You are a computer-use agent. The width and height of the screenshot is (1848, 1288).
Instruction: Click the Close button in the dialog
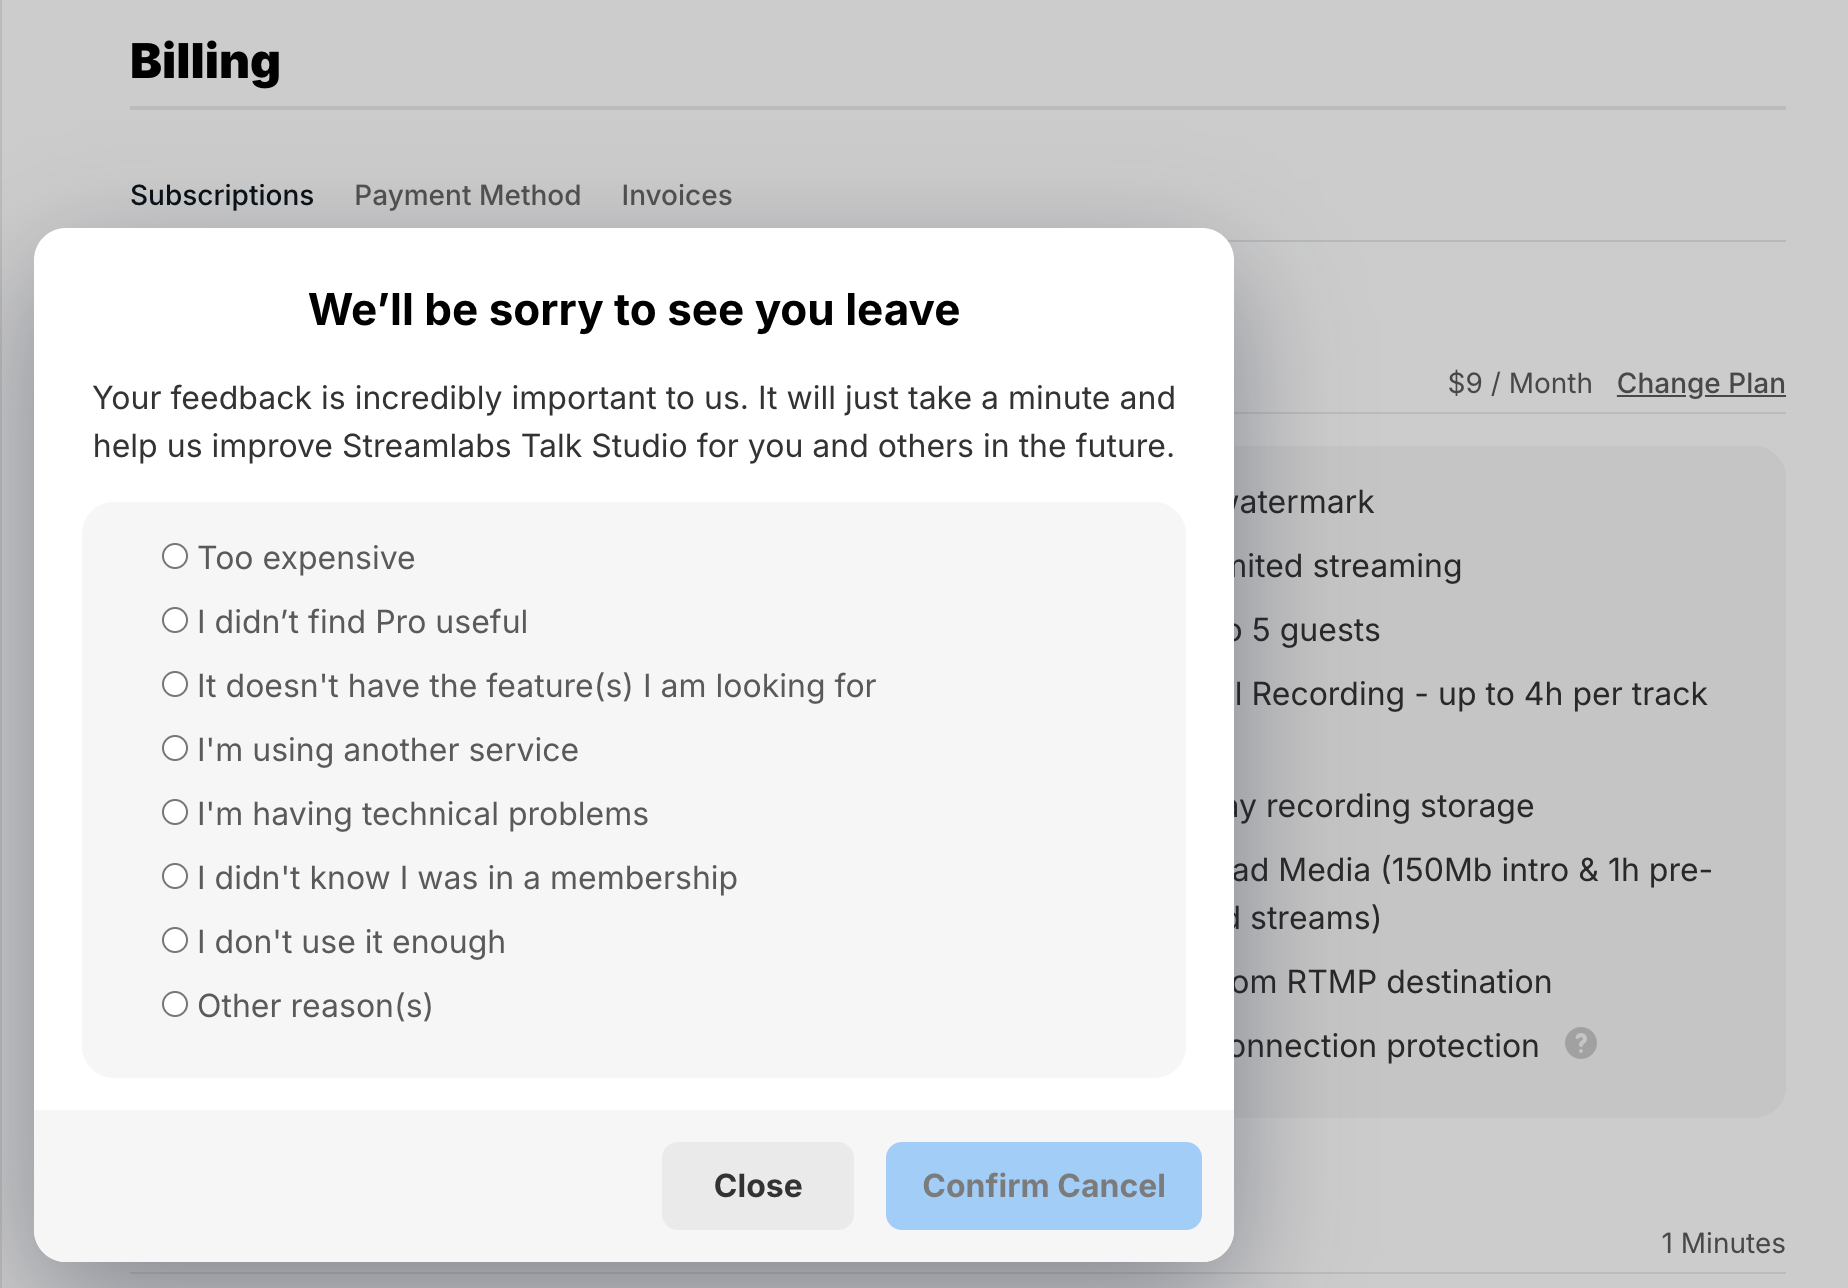757,1185
